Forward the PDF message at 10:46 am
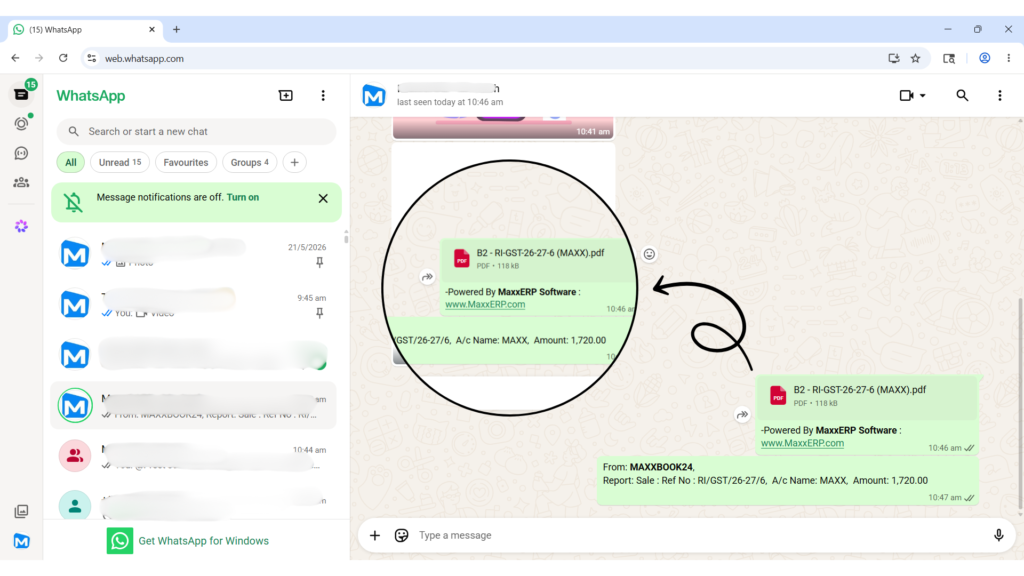The height and width of the screenshot is (576, 1024). 742,414
